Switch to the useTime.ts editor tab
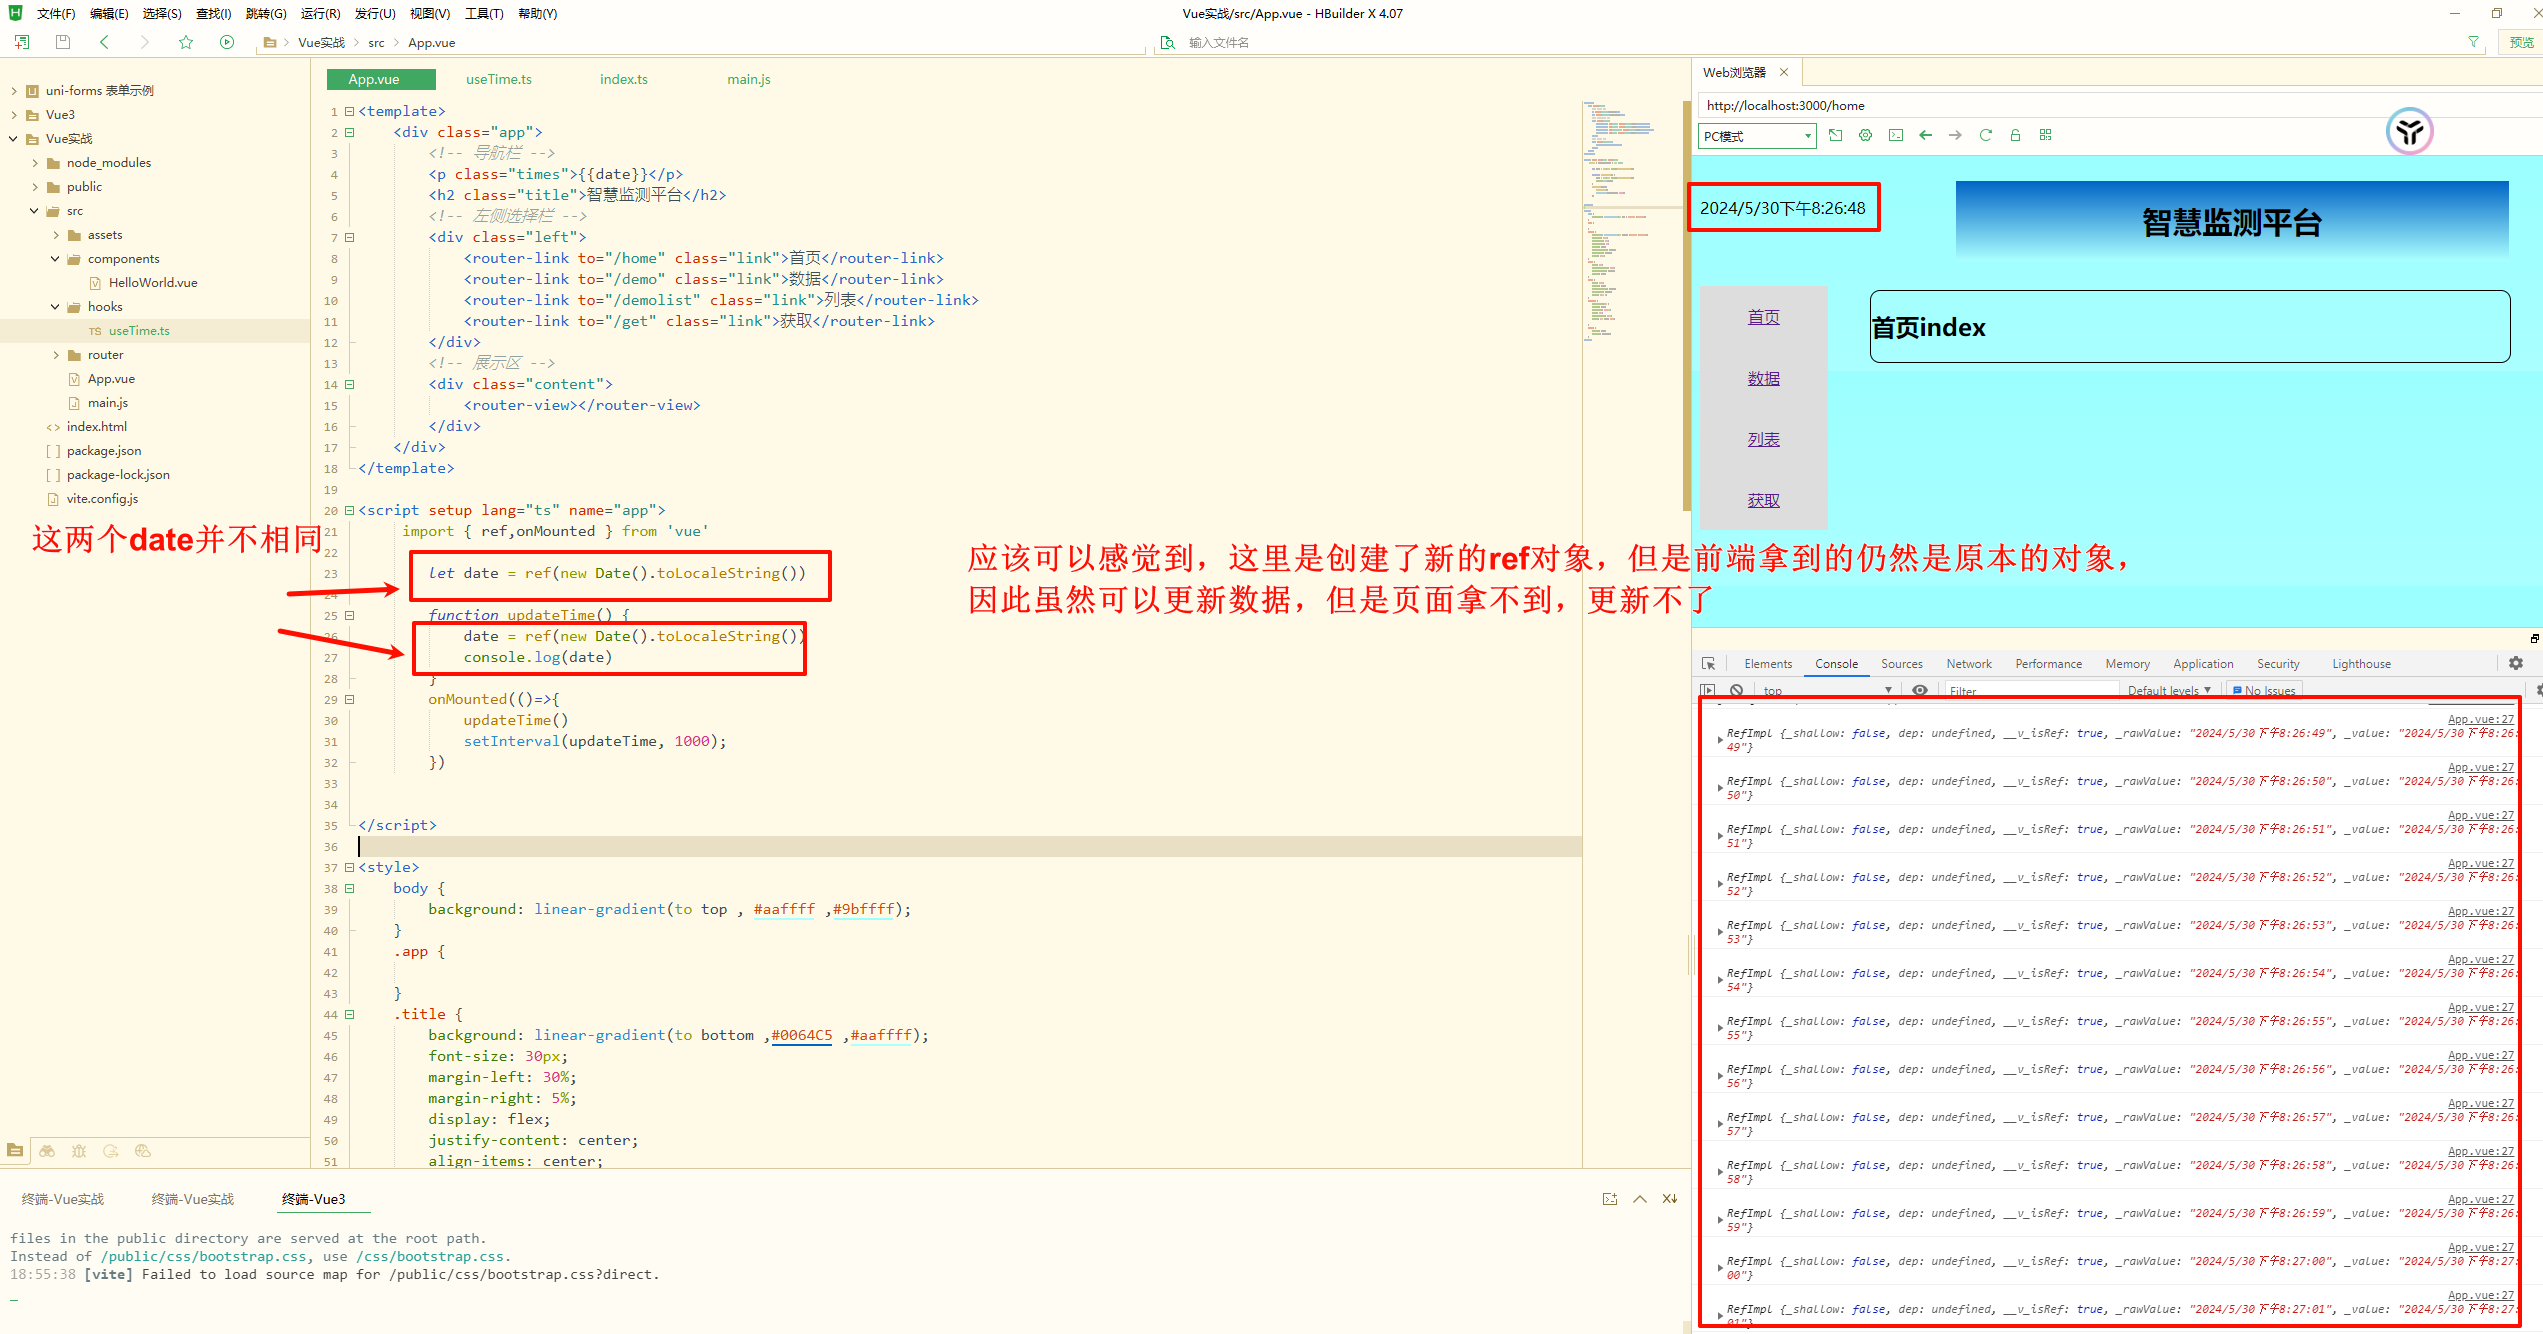The image size is (2543, 1334). 498,79
